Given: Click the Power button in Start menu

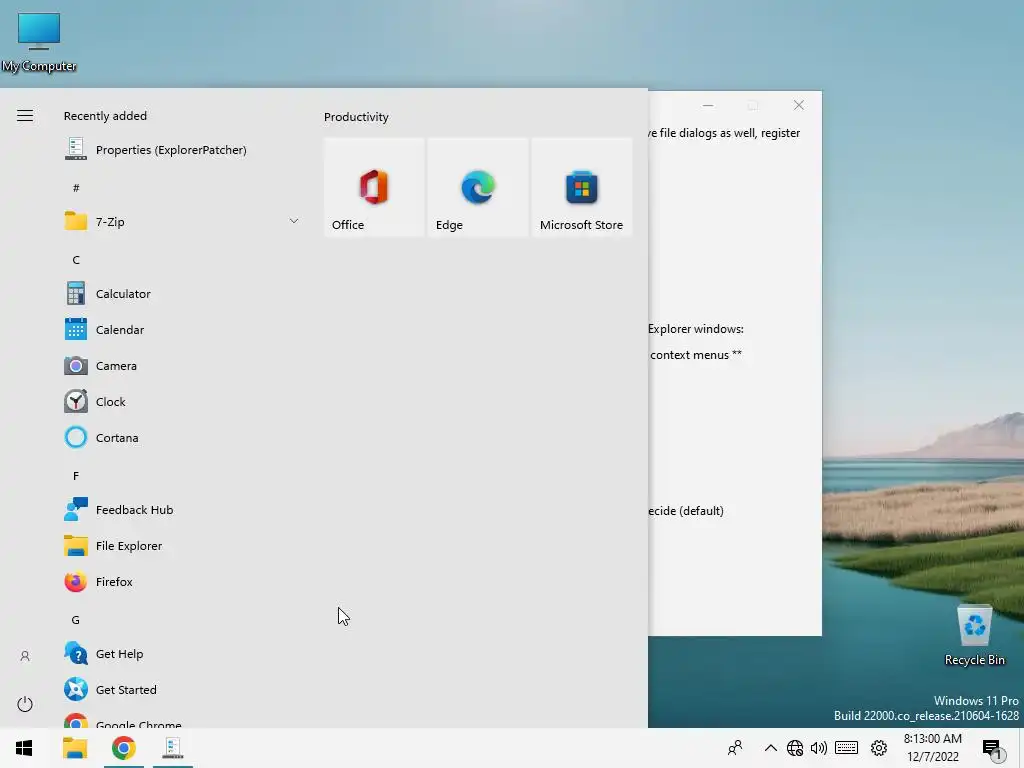Looking at the screenshot, I should tap(25, 704).
